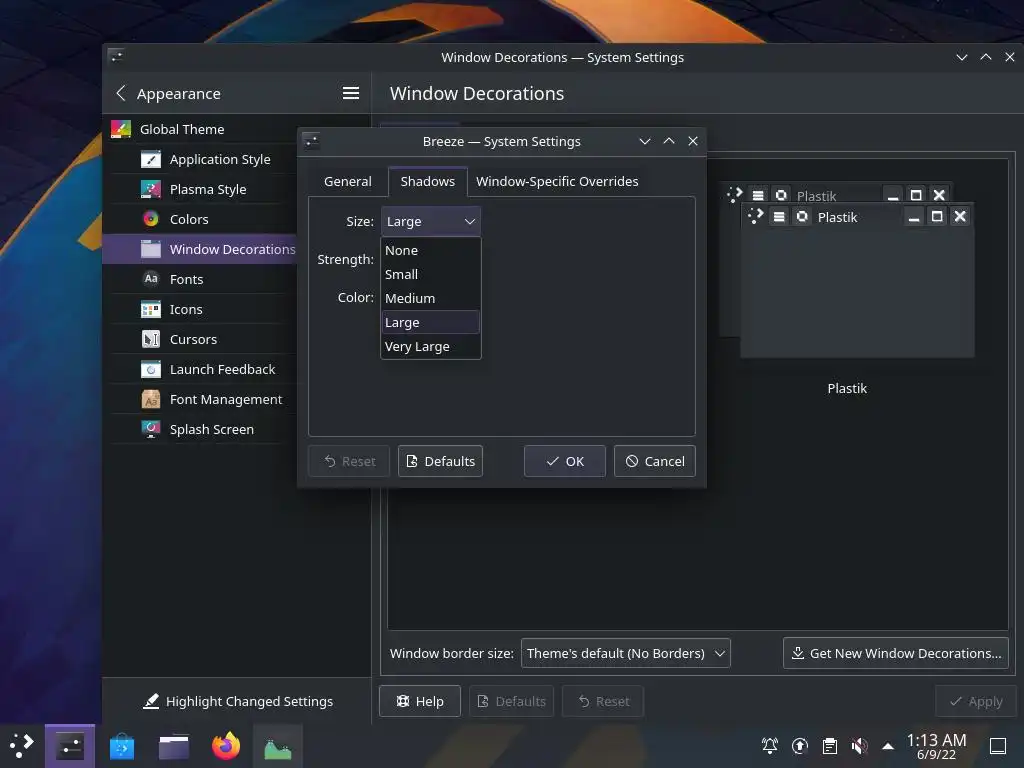Collapse the Size dropdown showing Large

[x=431, y=221]
